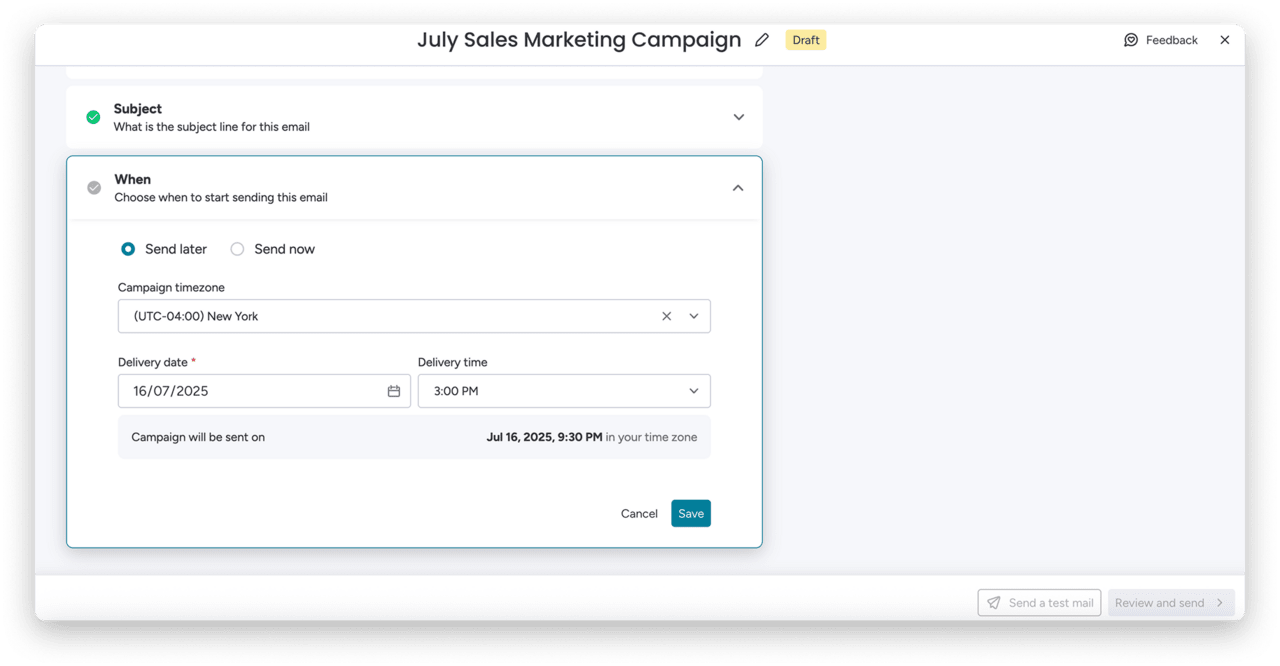Click Save to confirm the schedule

click(691, 513)
